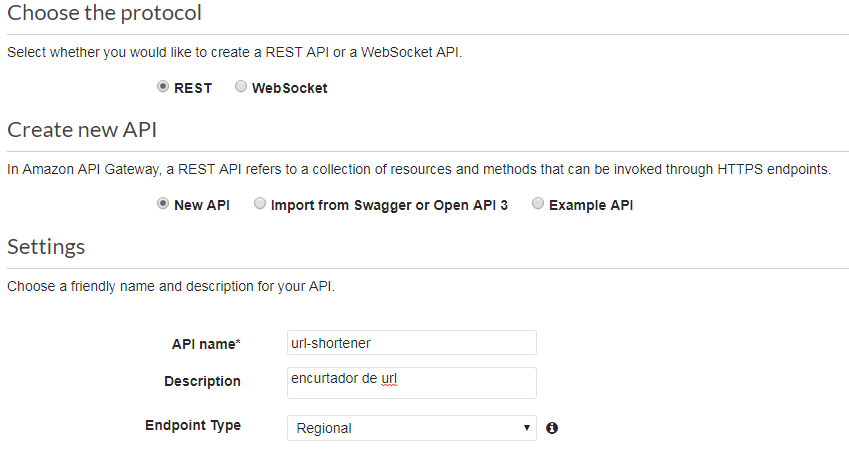The image size is (849, 466).
Task: Choose the WebSocket radio button
Action: click(241, 87)
